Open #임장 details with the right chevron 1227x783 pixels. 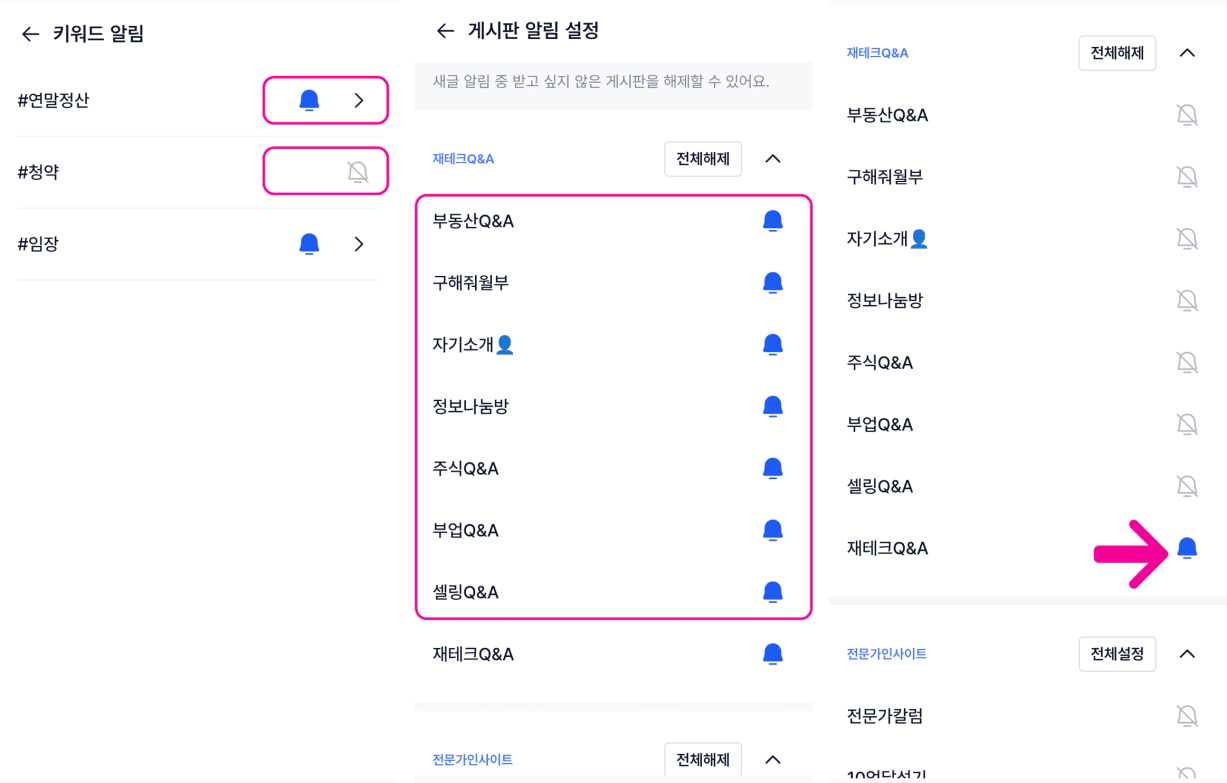pos(359,244)
